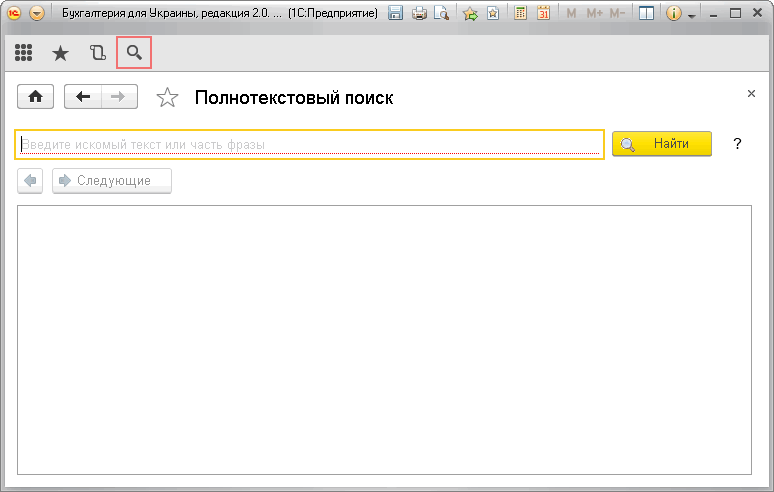Focus the full-text search input field
The image size is (774, 492).
coord(310,144)
